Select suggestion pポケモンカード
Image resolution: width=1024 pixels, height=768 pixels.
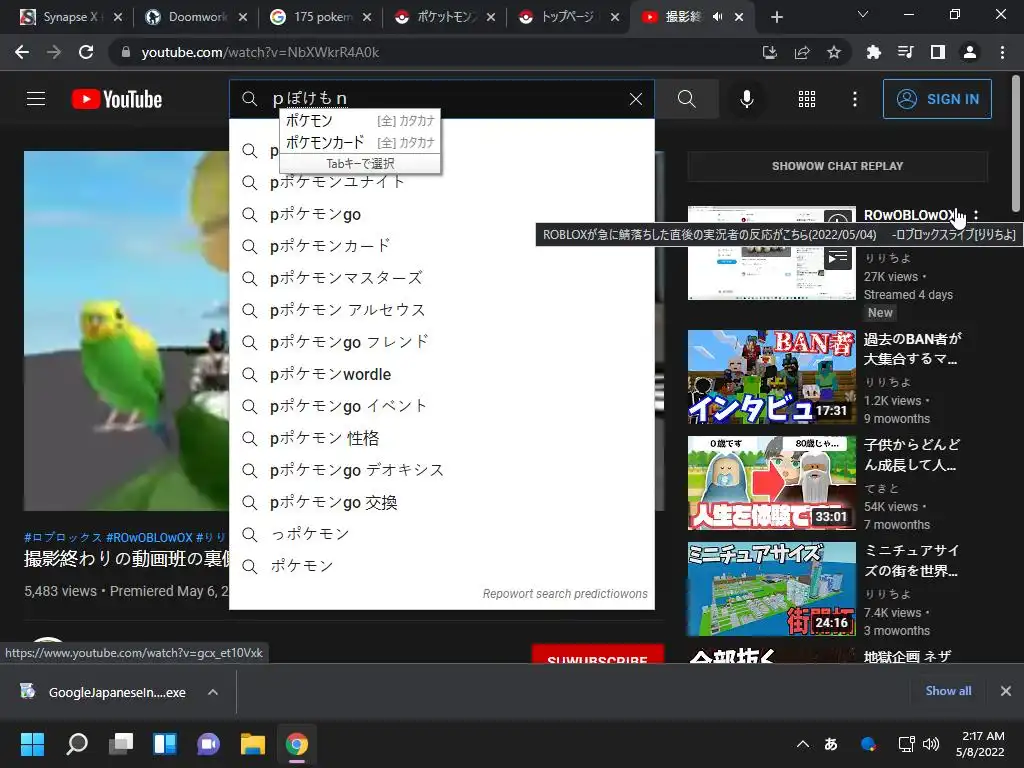pos(441,246)
